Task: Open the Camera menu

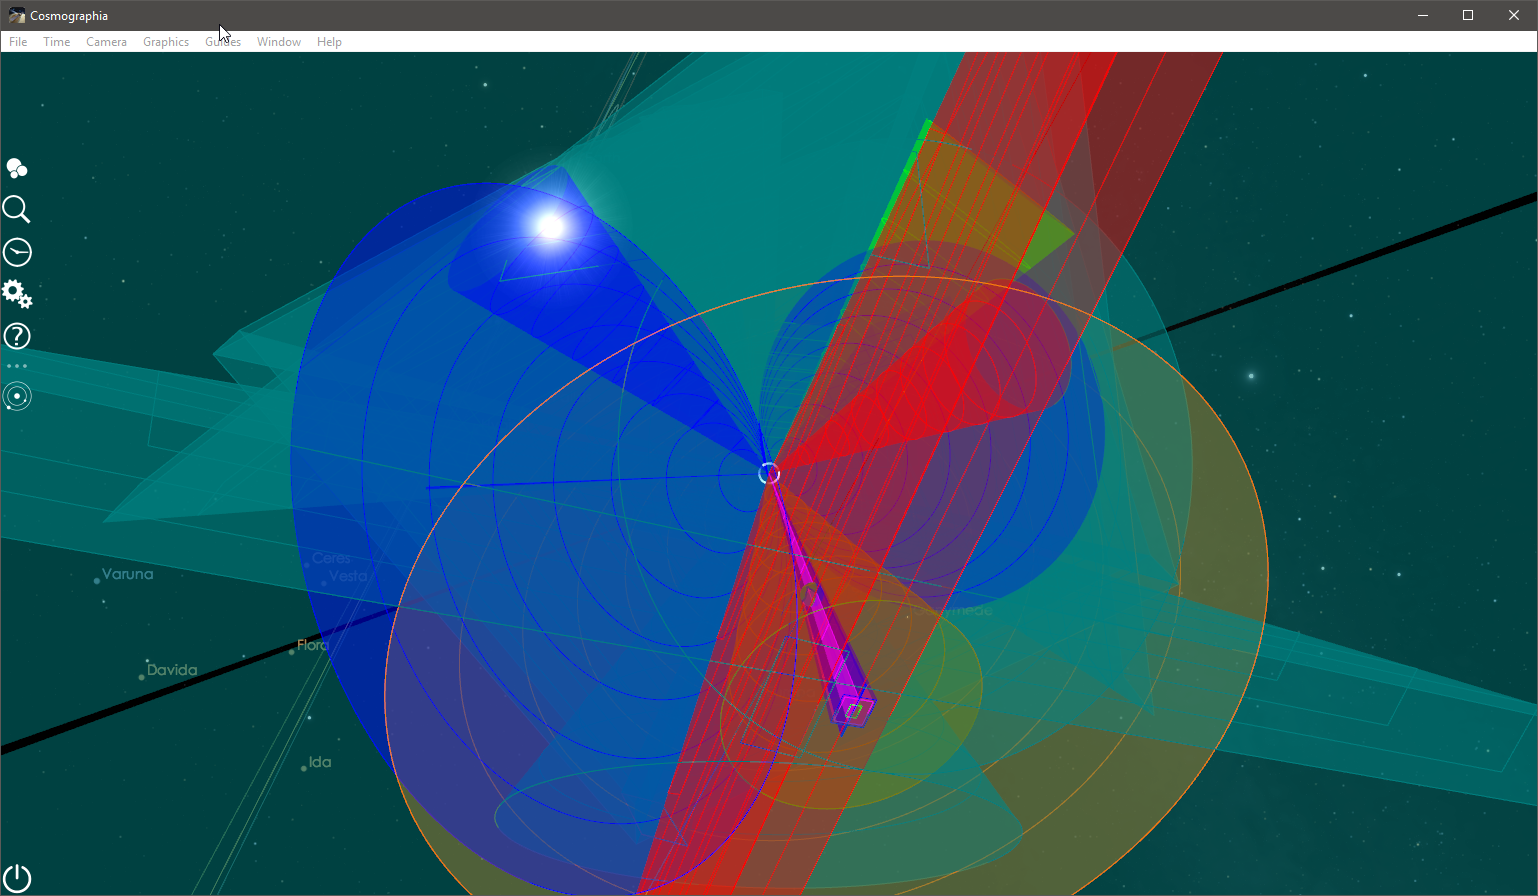Action: (x=106, y=42)
